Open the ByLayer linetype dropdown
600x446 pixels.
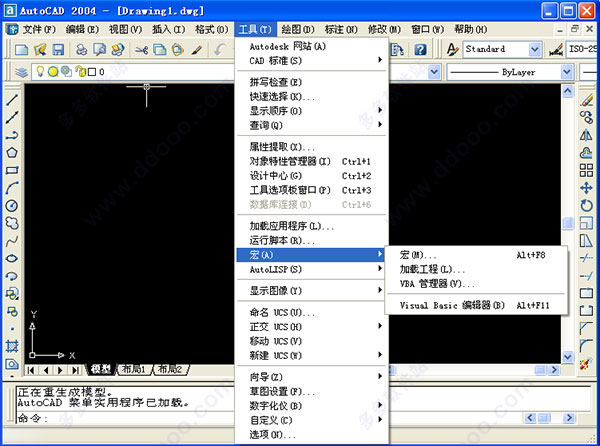click(x=567, y=72)
